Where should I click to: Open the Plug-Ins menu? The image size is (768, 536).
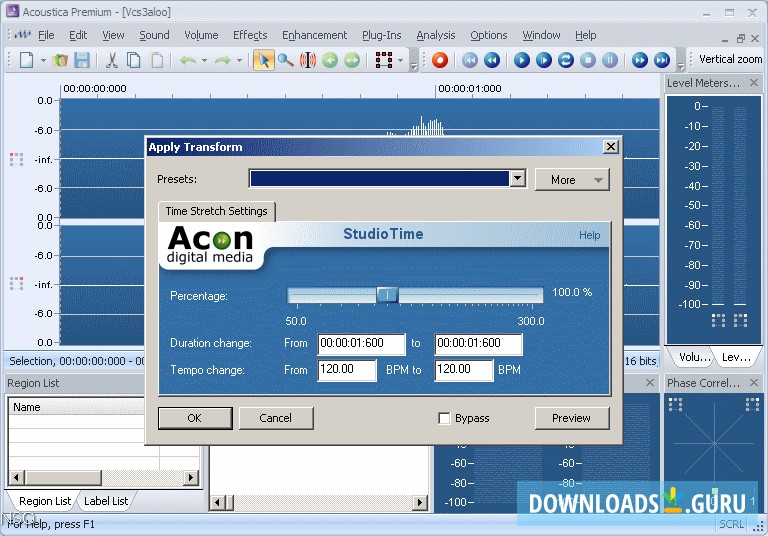(382, 35)
